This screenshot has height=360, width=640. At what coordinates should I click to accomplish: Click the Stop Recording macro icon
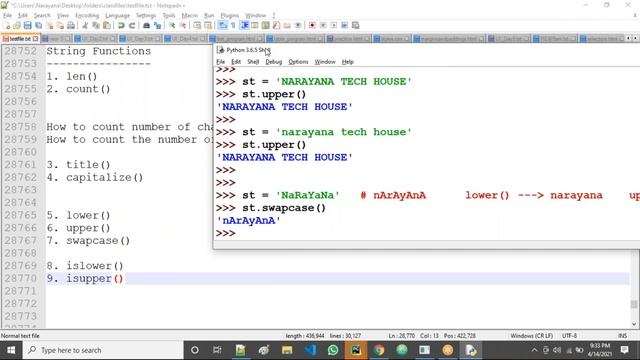(x=323, y=25)
